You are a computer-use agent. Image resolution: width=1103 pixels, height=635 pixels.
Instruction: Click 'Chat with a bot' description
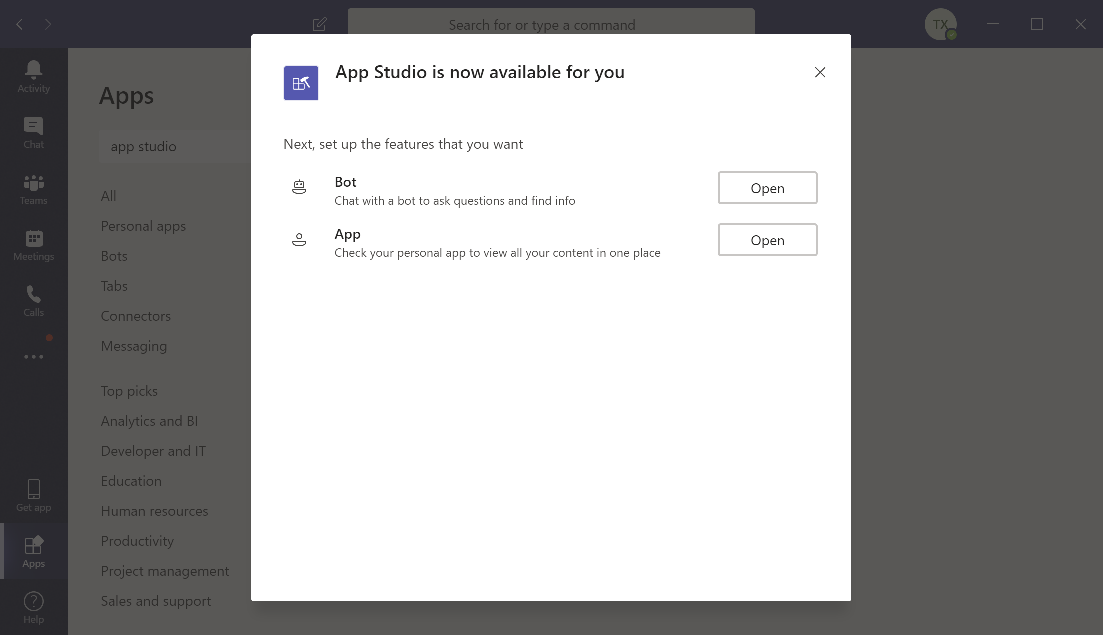coord(454,200)
